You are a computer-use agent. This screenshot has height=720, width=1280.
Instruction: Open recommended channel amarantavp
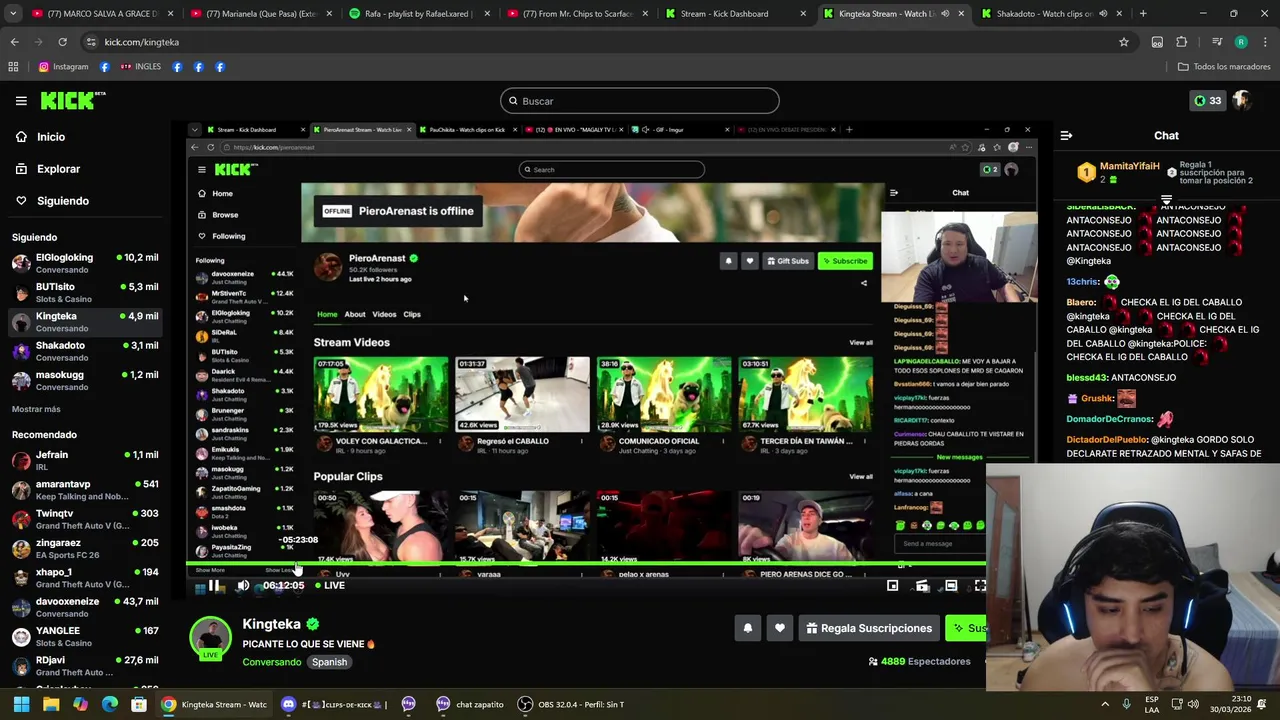click(85, 489)
